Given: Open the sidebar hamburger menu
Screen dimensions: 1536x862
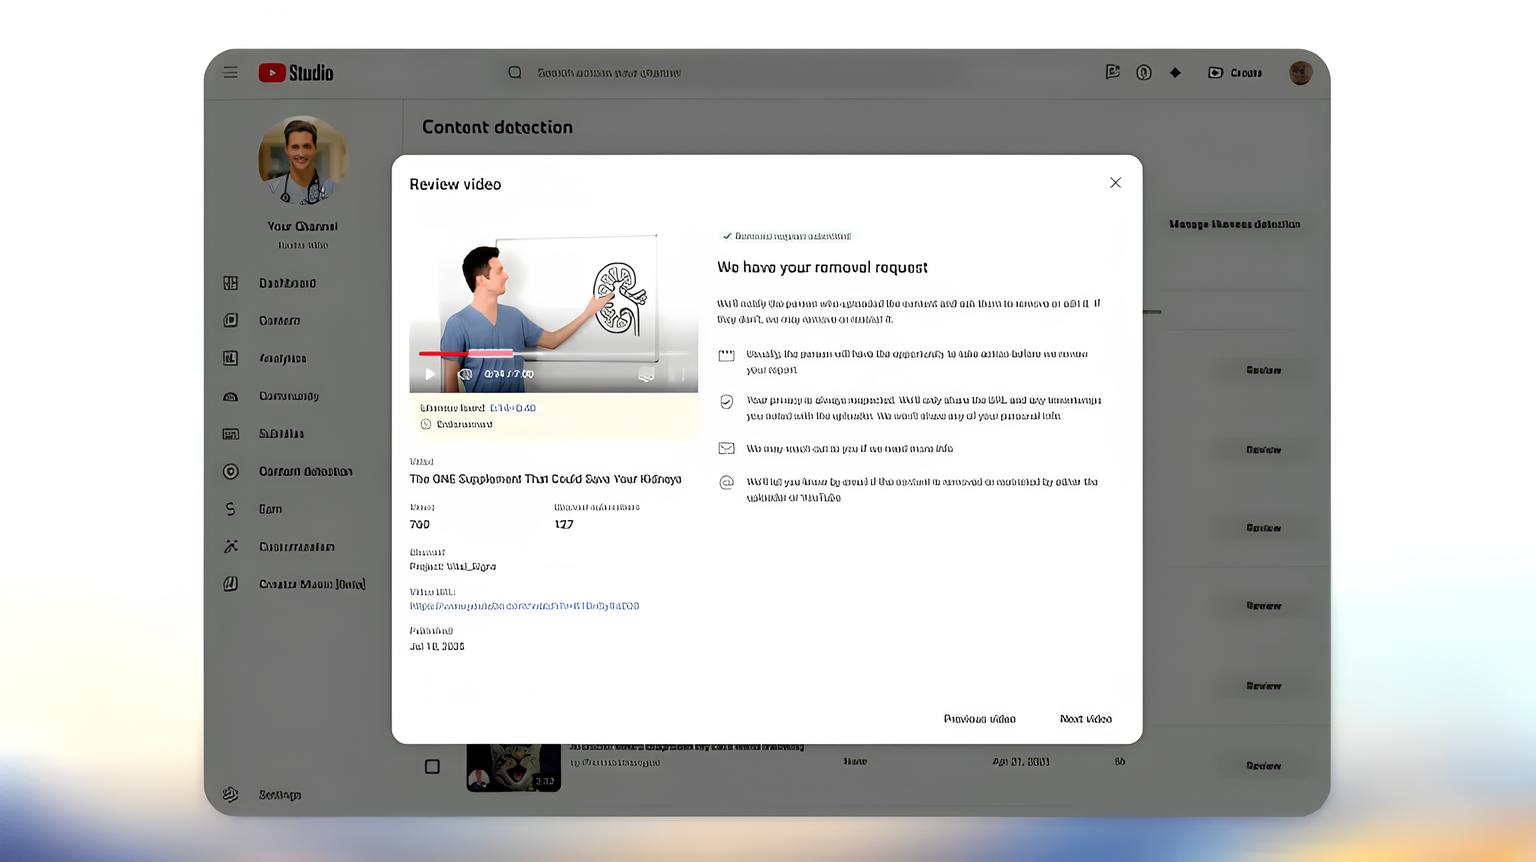Looking at the screenshot, I should [229, 72].
